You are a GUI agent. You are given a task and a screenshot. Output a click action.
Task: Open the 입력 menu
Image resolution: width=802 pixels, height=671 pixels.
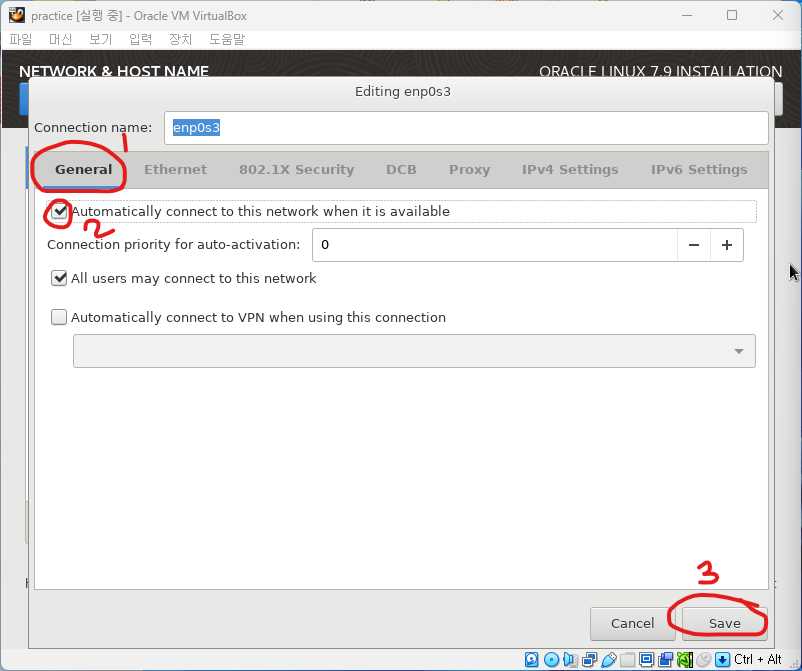click(x=140, y=39)
